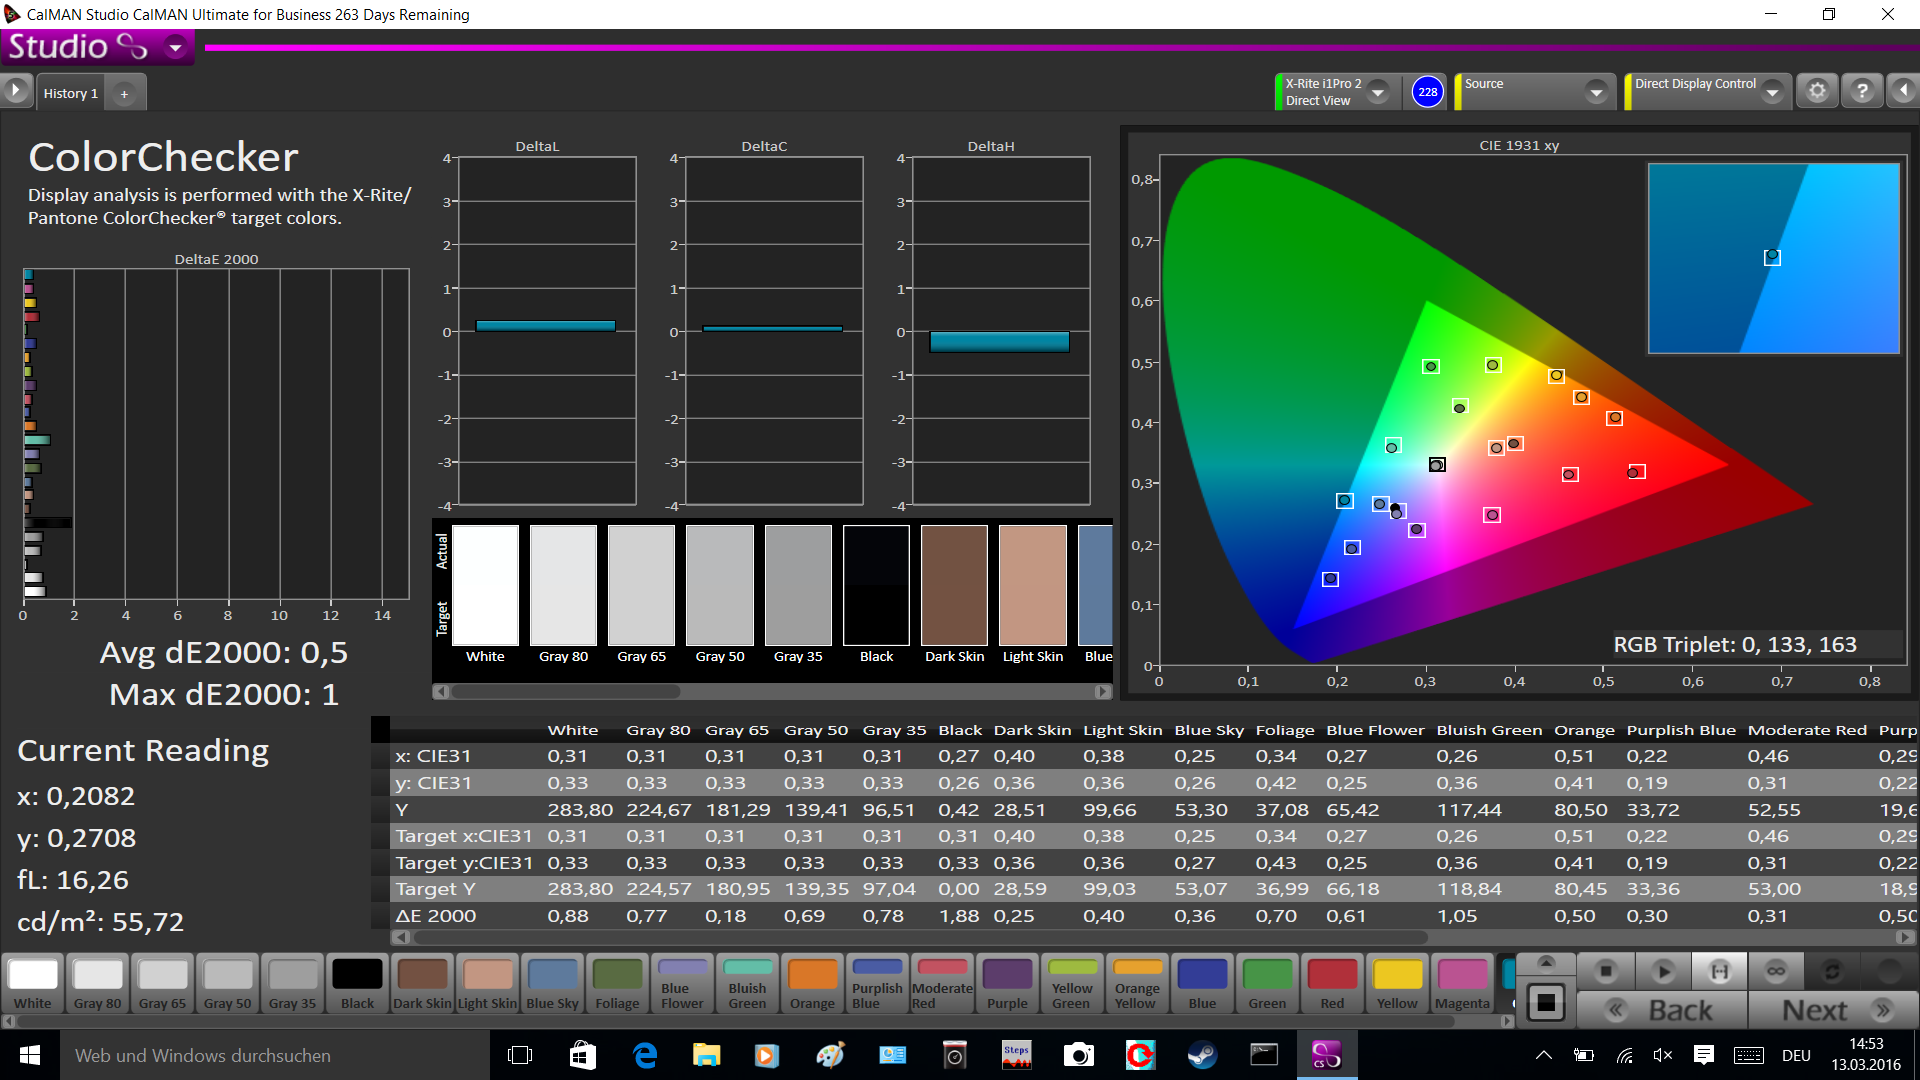Open Microsoft Edge from the taskbar
This screenshot has width=1920, height=1080.
coord(645,1055)
